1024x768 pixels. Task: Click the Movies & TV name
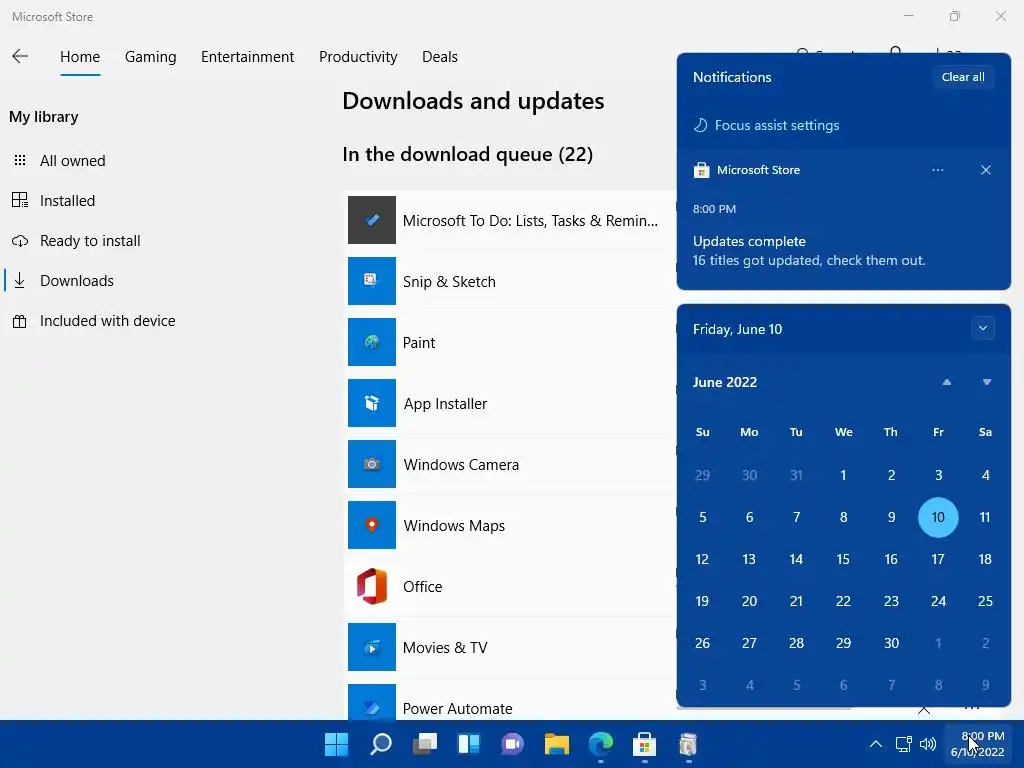pyautogui.click(x=445, y=648)
